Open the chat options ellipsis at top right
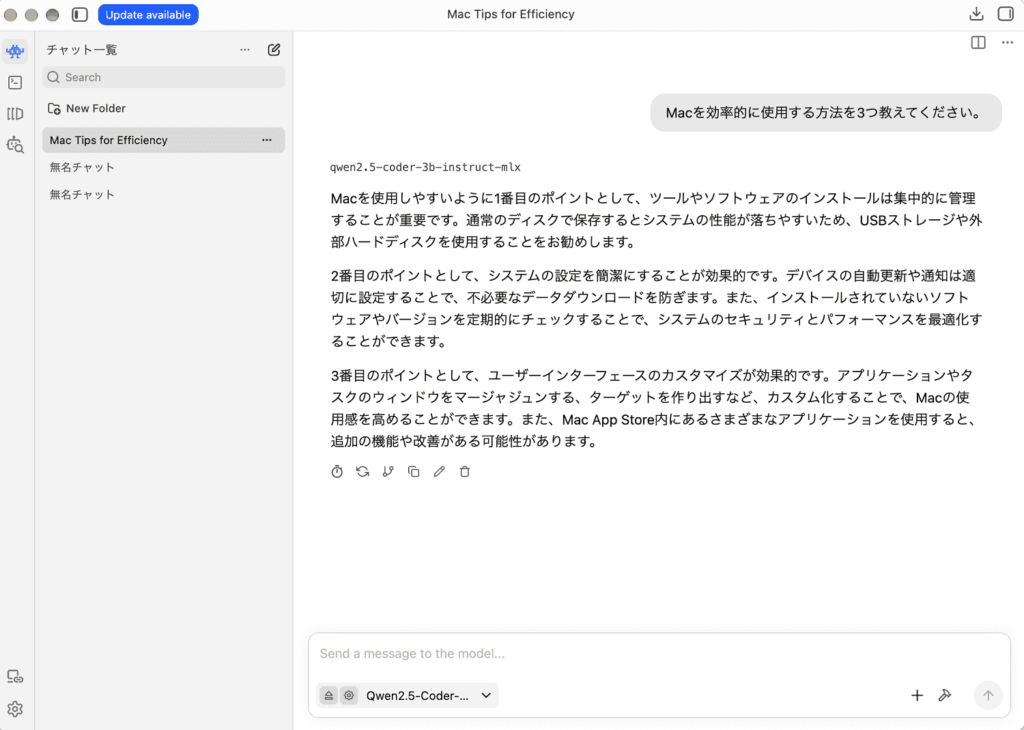1024x730 pixels. click(1007, 42)
